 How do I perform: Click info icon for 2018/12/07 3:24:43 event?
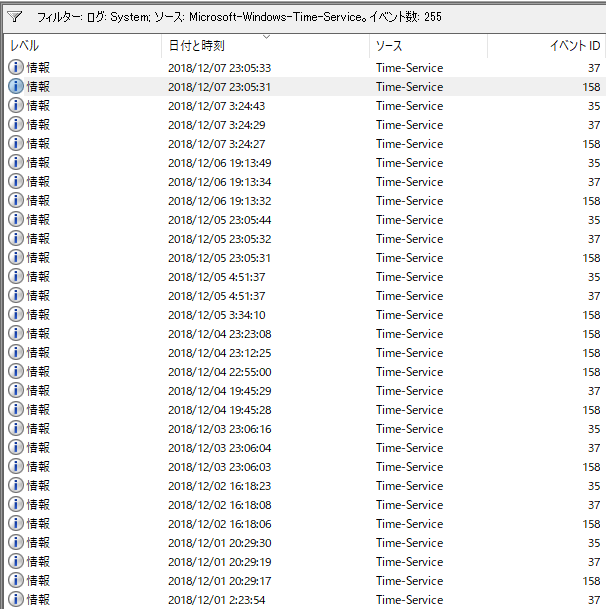coord(16,106)
